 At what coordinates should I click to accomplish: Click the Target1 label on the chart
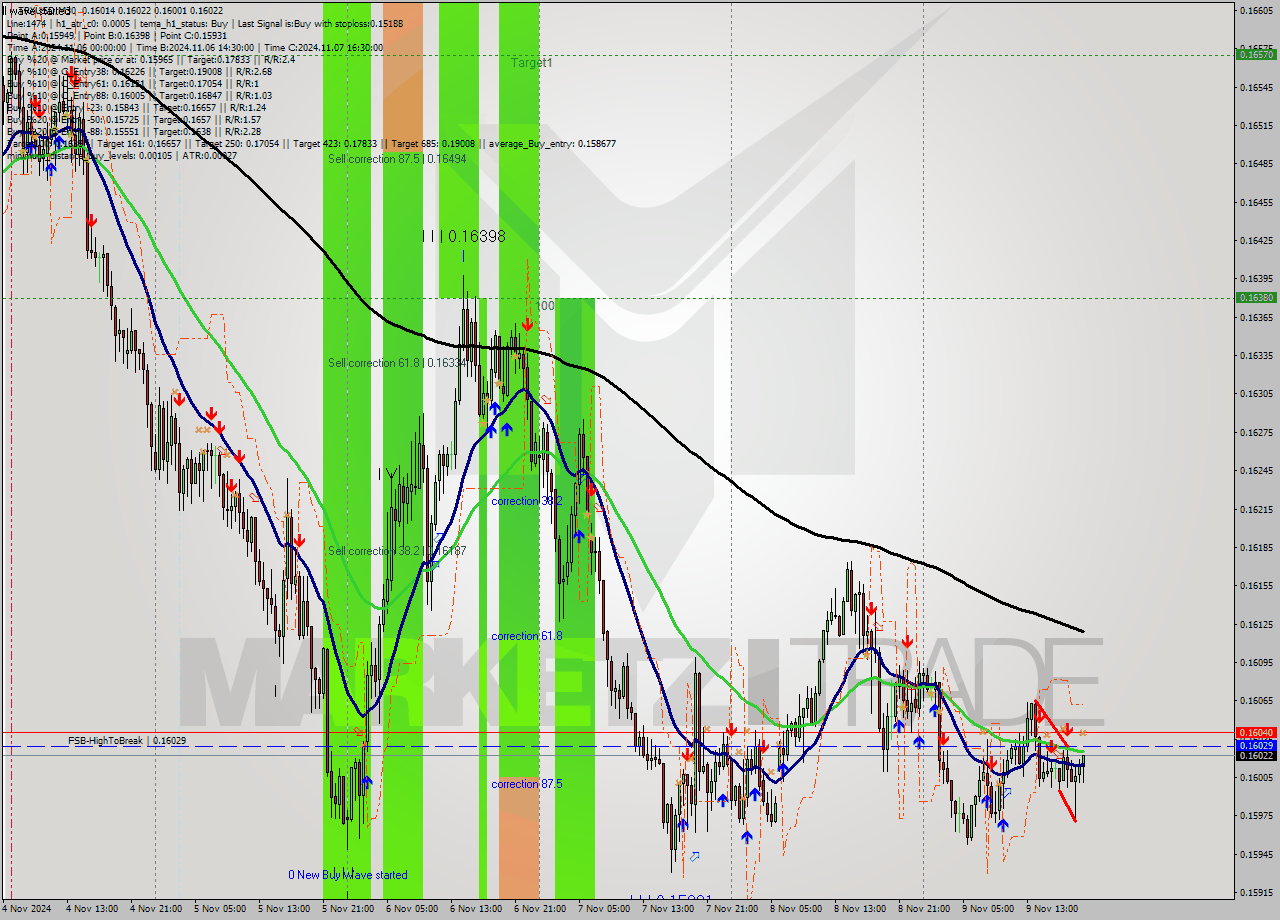pos(532,62)
